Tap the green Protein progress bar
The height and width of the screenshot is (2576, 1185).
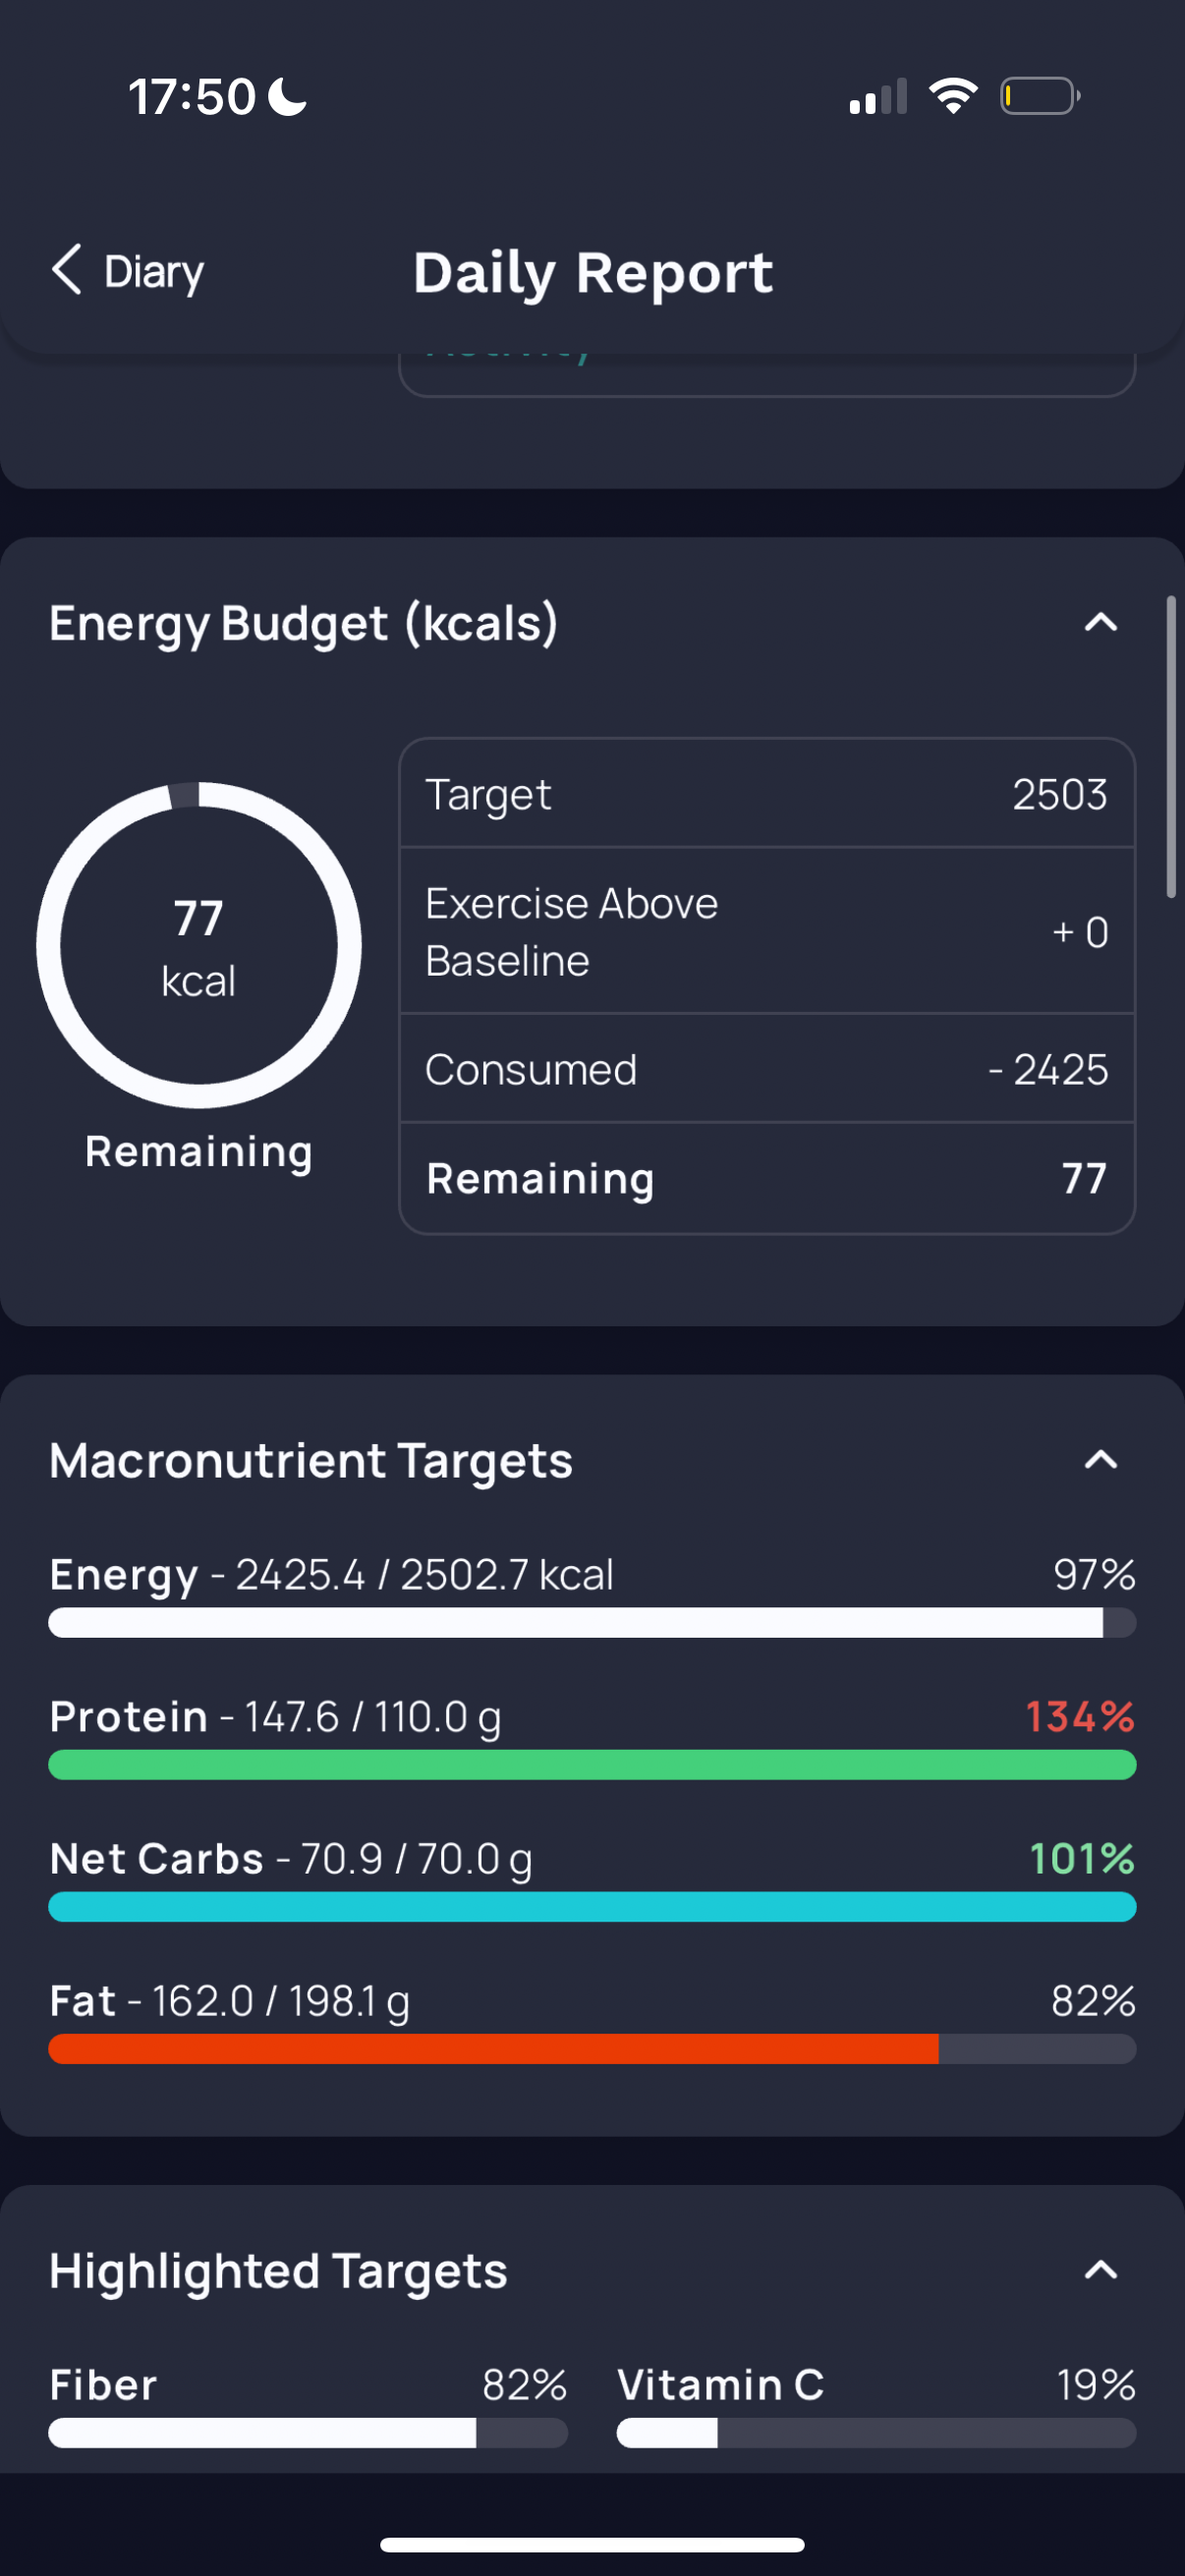click(x=592, y=1764)
